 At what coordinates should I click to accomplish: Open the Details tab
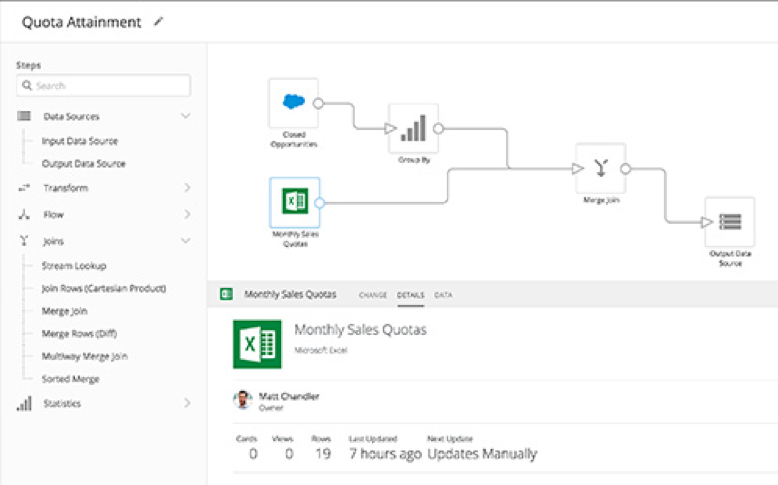[410, 295]
